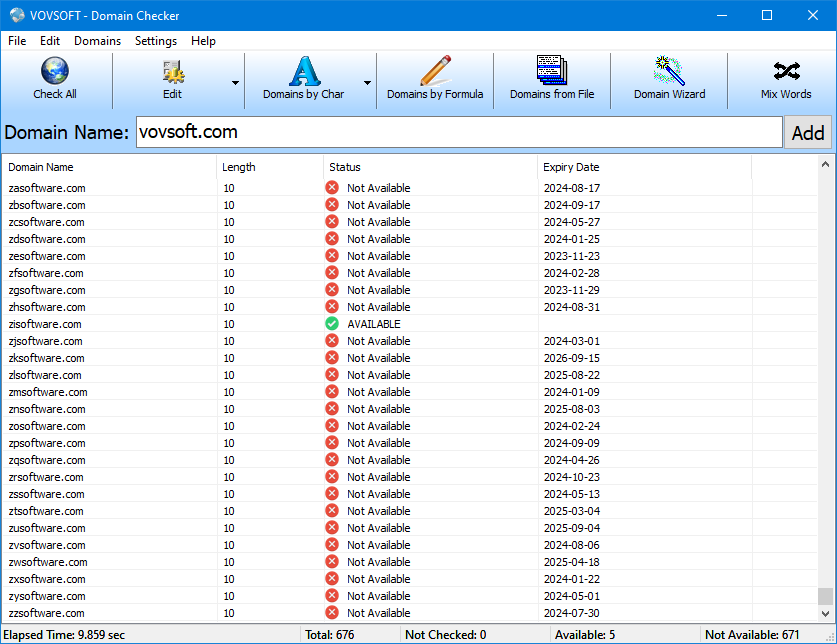The height and width of the screenshot is (644, 837).
Task: Open Domains from File tool
Action: click(x=552, y=80)
